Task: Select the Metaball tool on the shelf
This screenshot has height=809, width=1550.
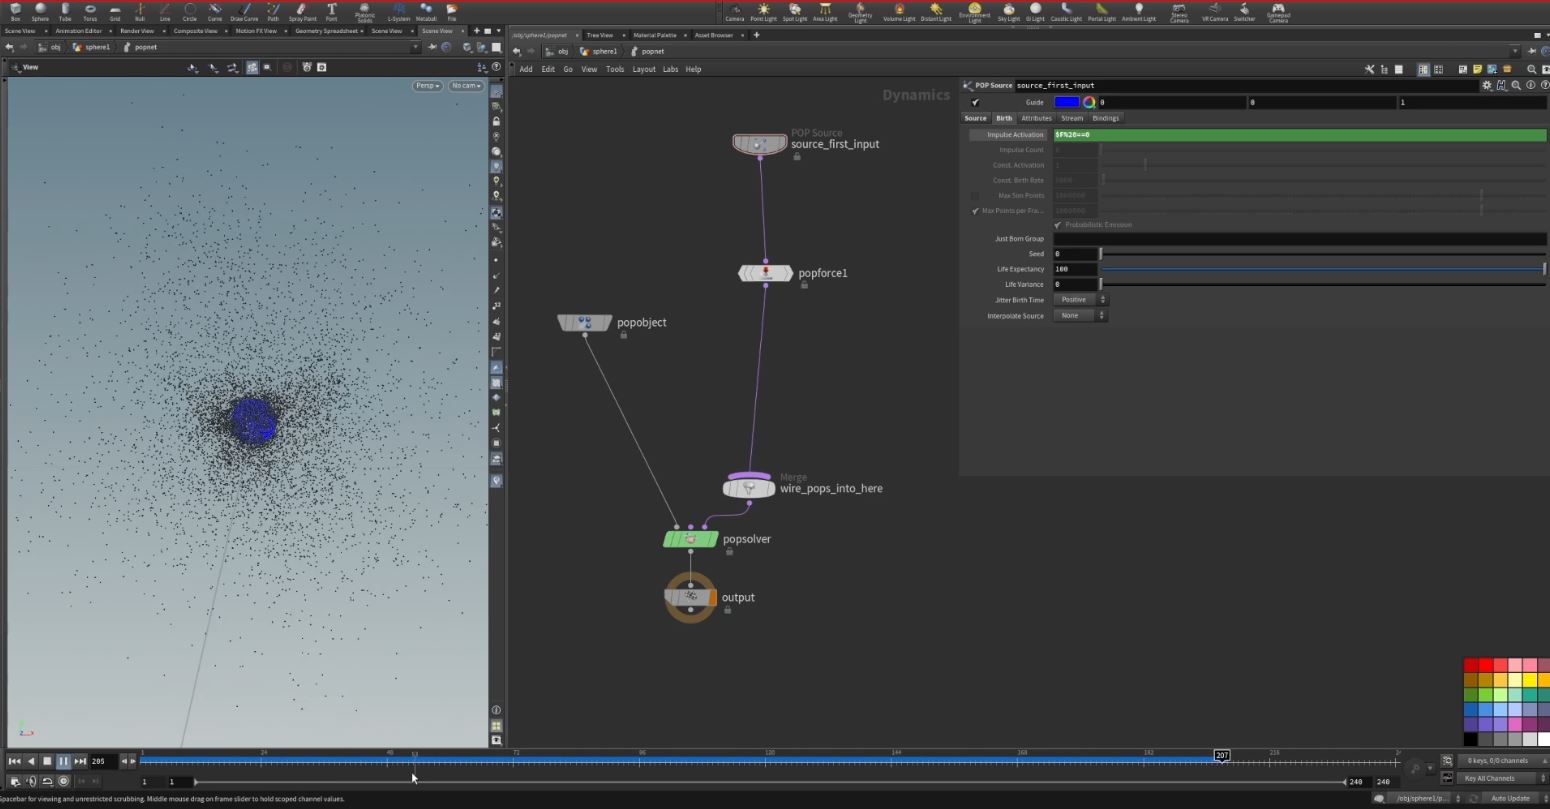Action: click(425, 10)
